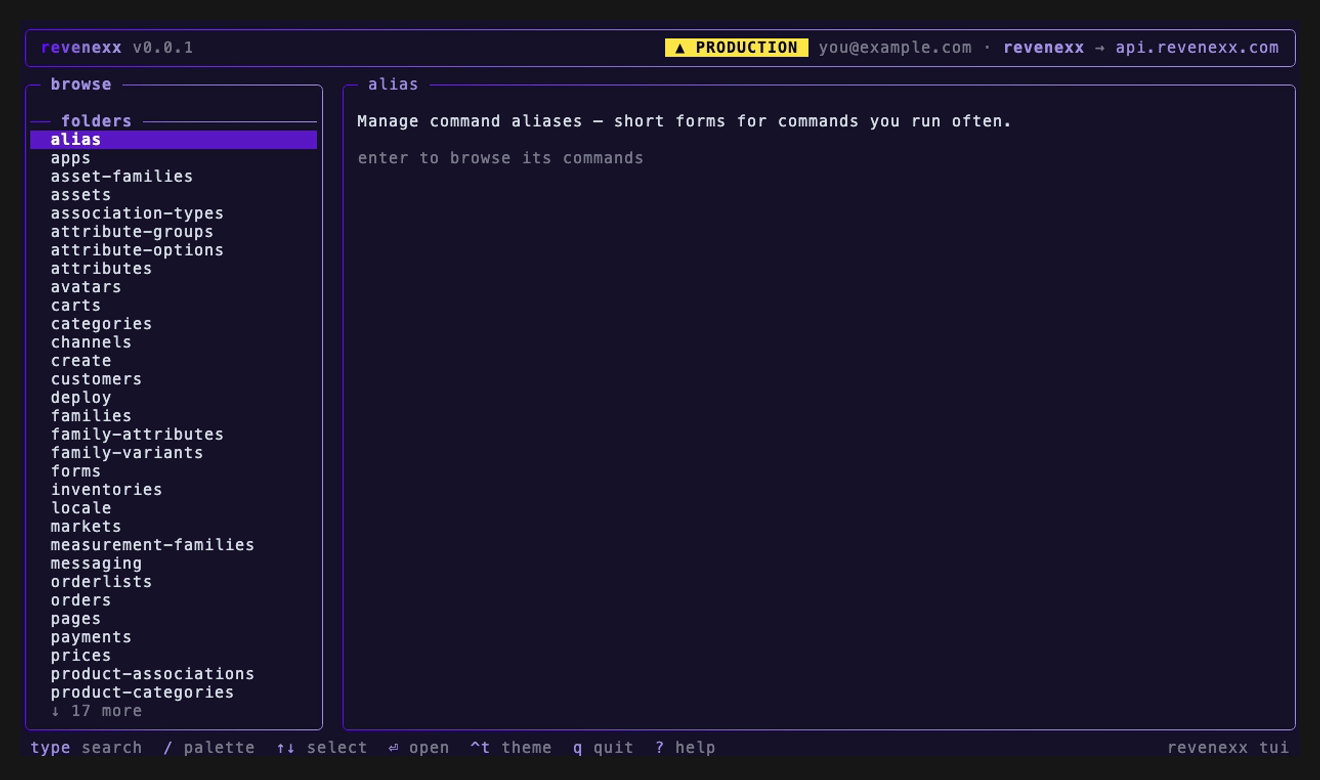Click the revenexx tenant name in header
Viewport: 1320px width, 780px height.
pyautogui.click(x=1043, y=48)
